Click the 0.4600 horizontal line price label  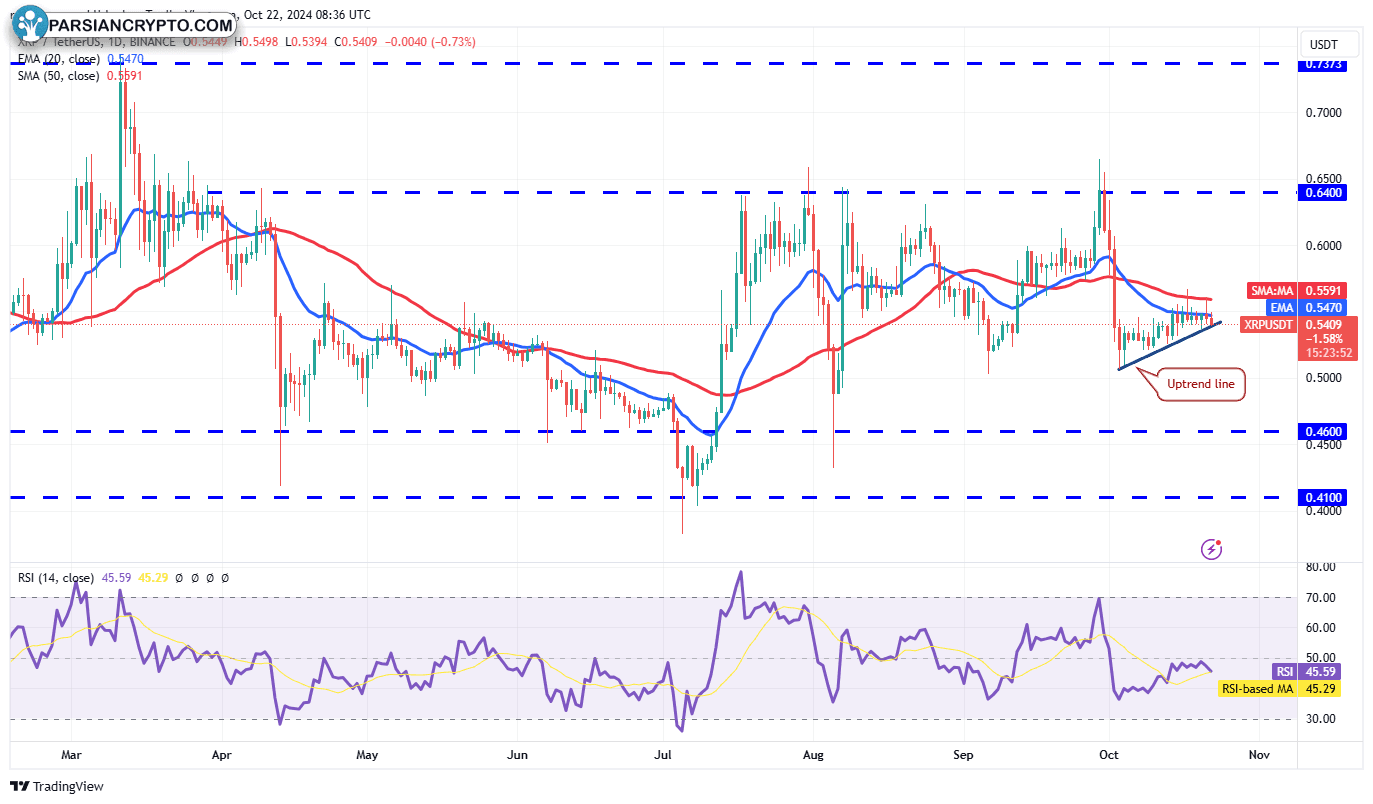tap(1323, 432)
